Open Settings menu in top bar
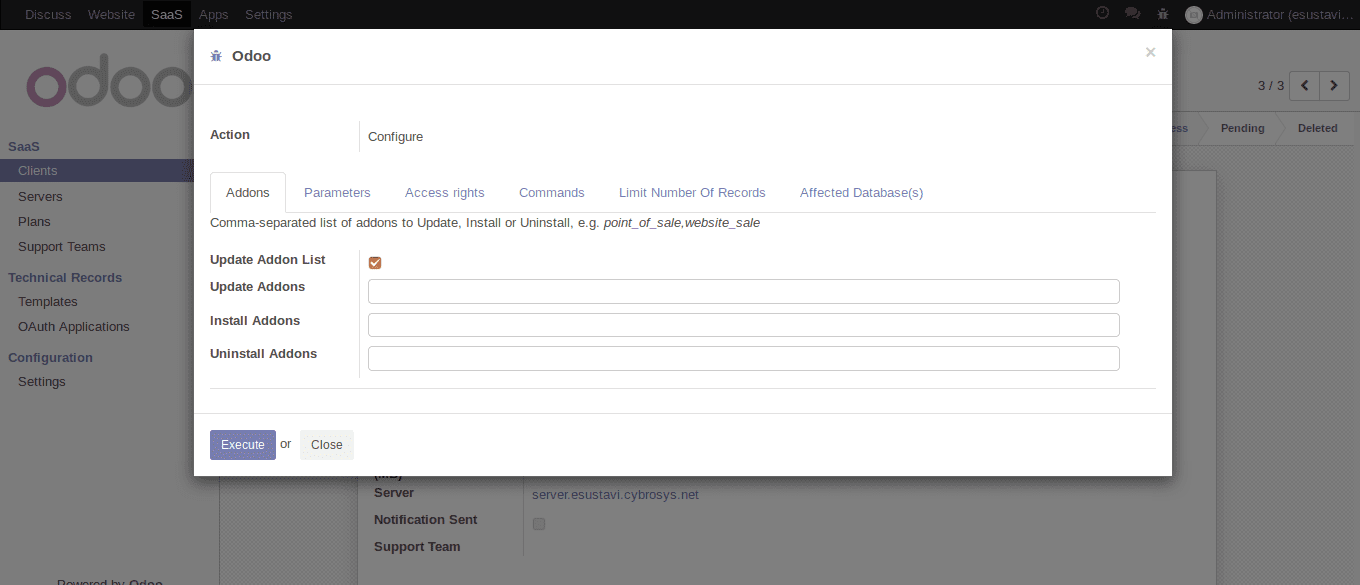 pyautogui.click(x=269, y=14)
